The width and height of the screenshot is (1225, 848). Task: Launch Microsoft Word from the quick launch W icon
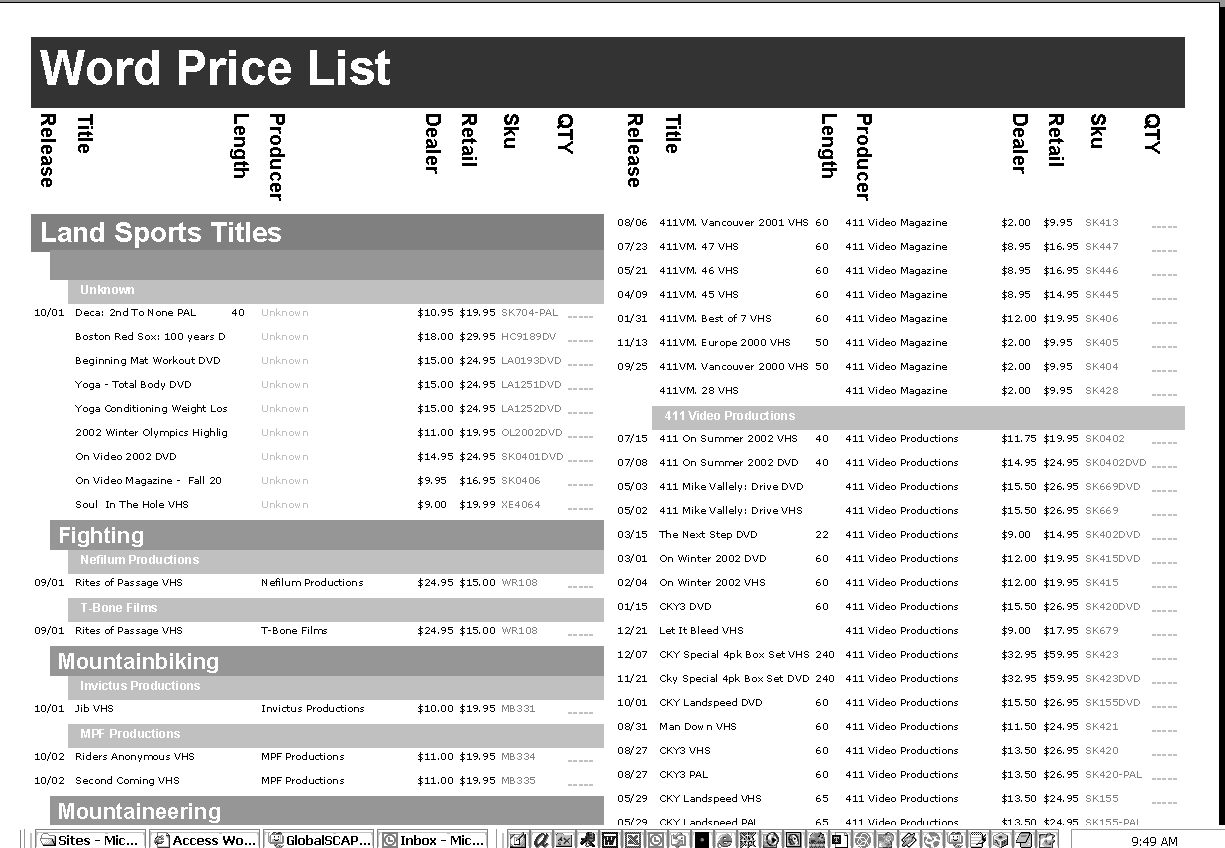pos(610,840)
